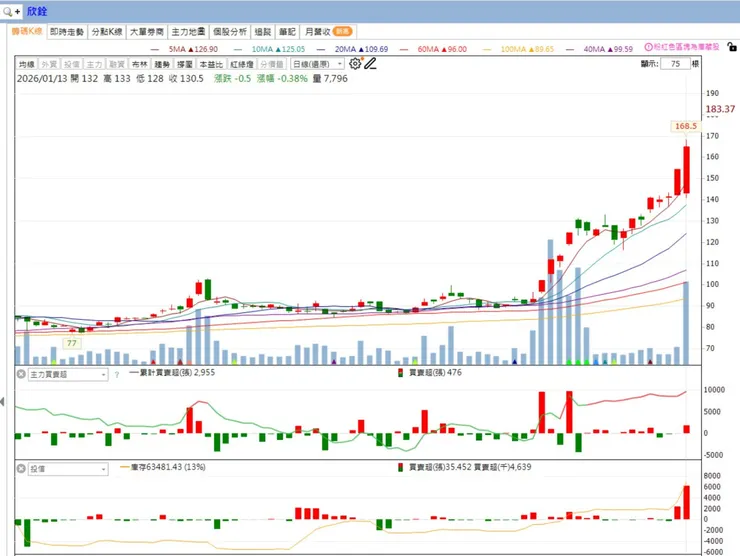Click the 77 low price label
This screenshot has height=556, width=740.
tap(72, 343)
